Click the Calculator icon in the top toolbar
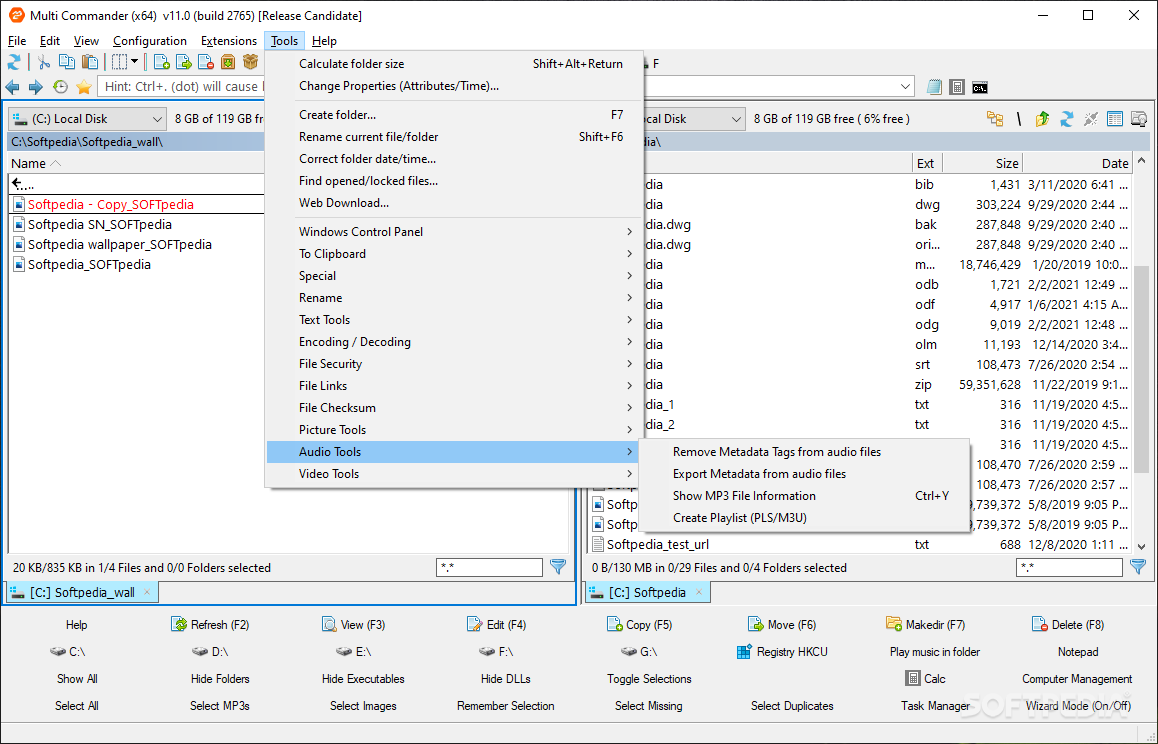Viewport: 1158px width, 744px height. coord(957,87)
